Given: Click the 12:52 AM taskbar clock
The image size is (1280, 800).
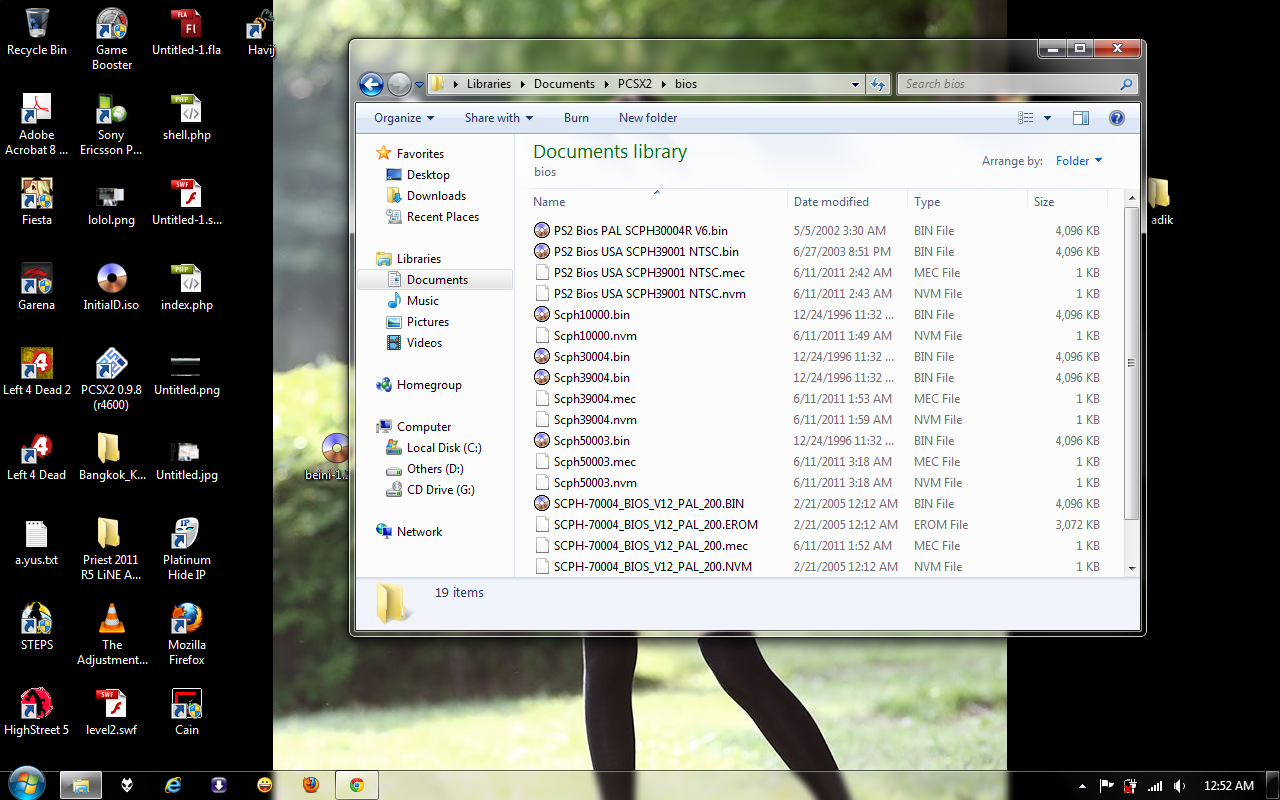Looking at the screenshot, I should (1228, 786).
